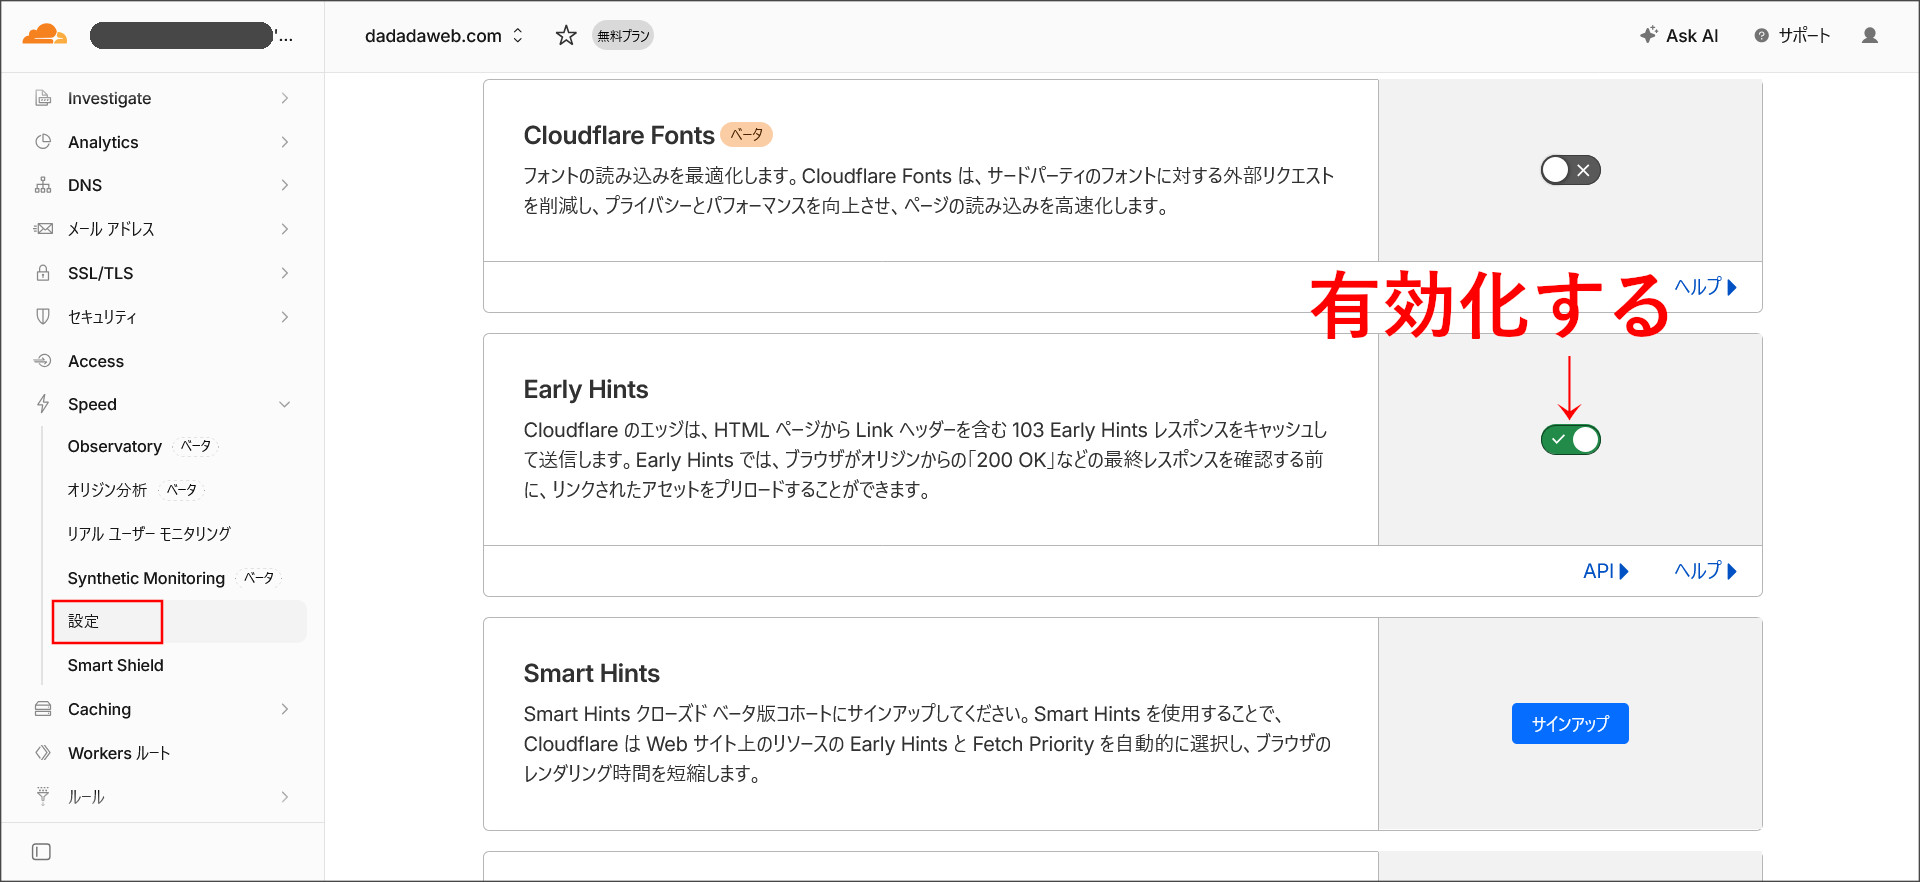Screen dimensions: 1920x882
Task: Open the サポート menu
Action: pos(1793,36)
